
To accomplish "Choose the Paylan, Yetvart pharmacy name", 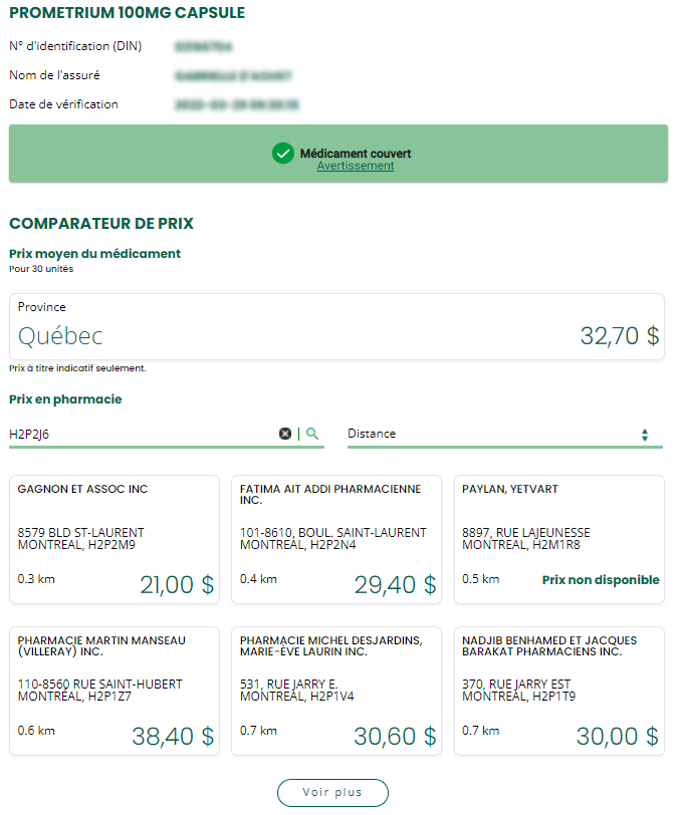I will 510,489.
